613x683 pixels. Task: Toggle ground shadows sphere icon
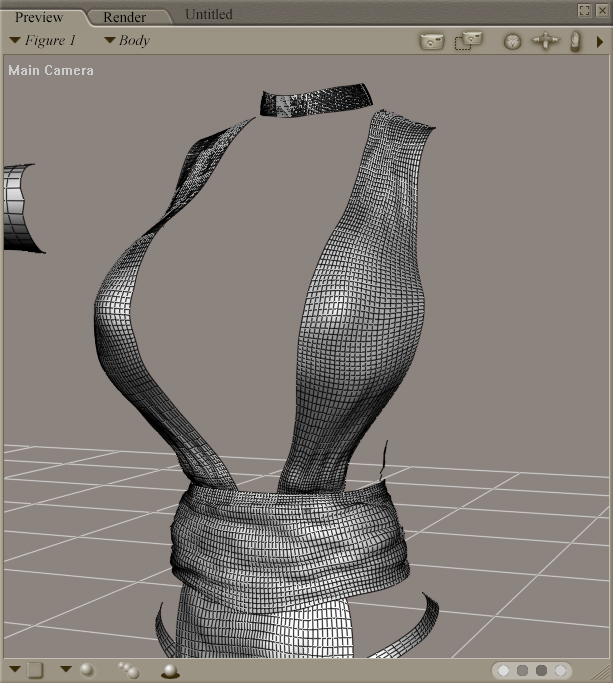[170, 671]
